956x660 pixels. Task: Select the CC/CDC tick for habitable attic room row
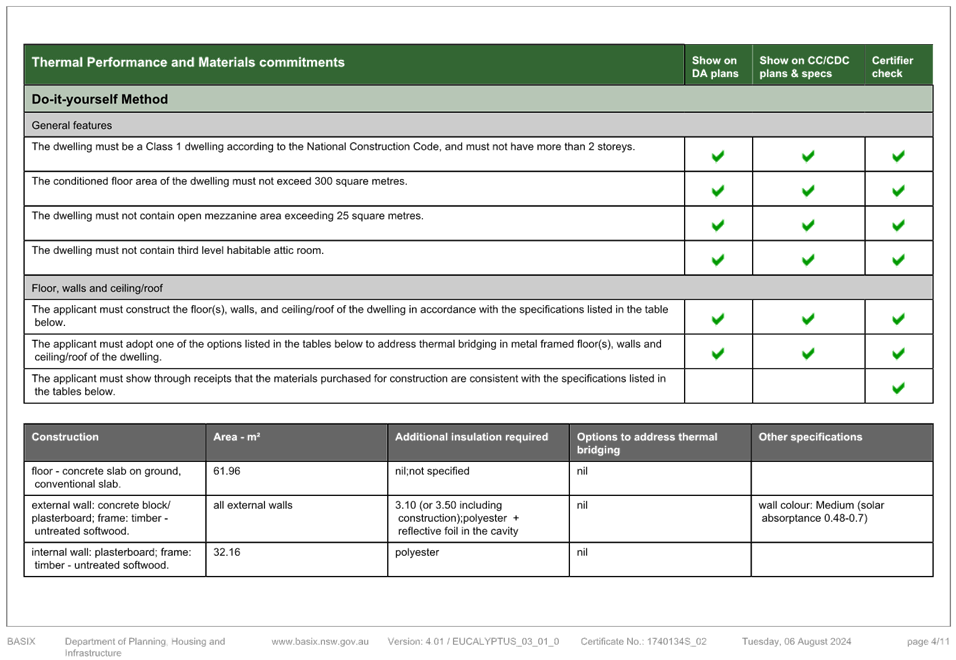click(808, 260)
